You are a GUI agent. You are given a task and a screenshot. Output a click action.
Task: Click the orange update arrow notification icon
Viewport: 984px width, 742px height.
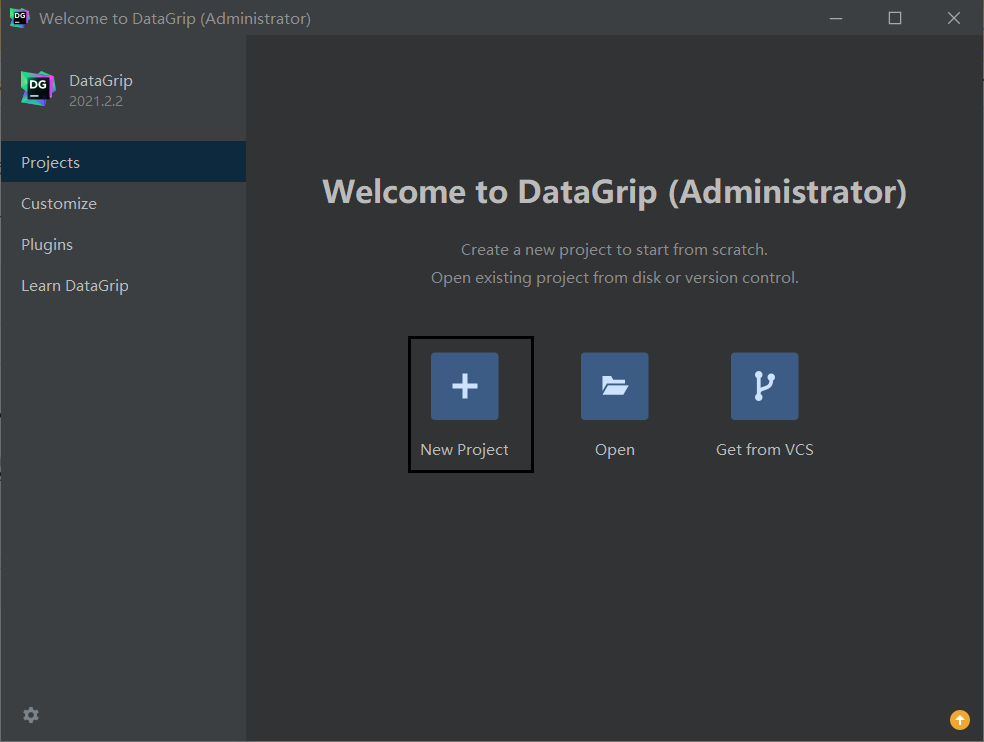[960, 719]
